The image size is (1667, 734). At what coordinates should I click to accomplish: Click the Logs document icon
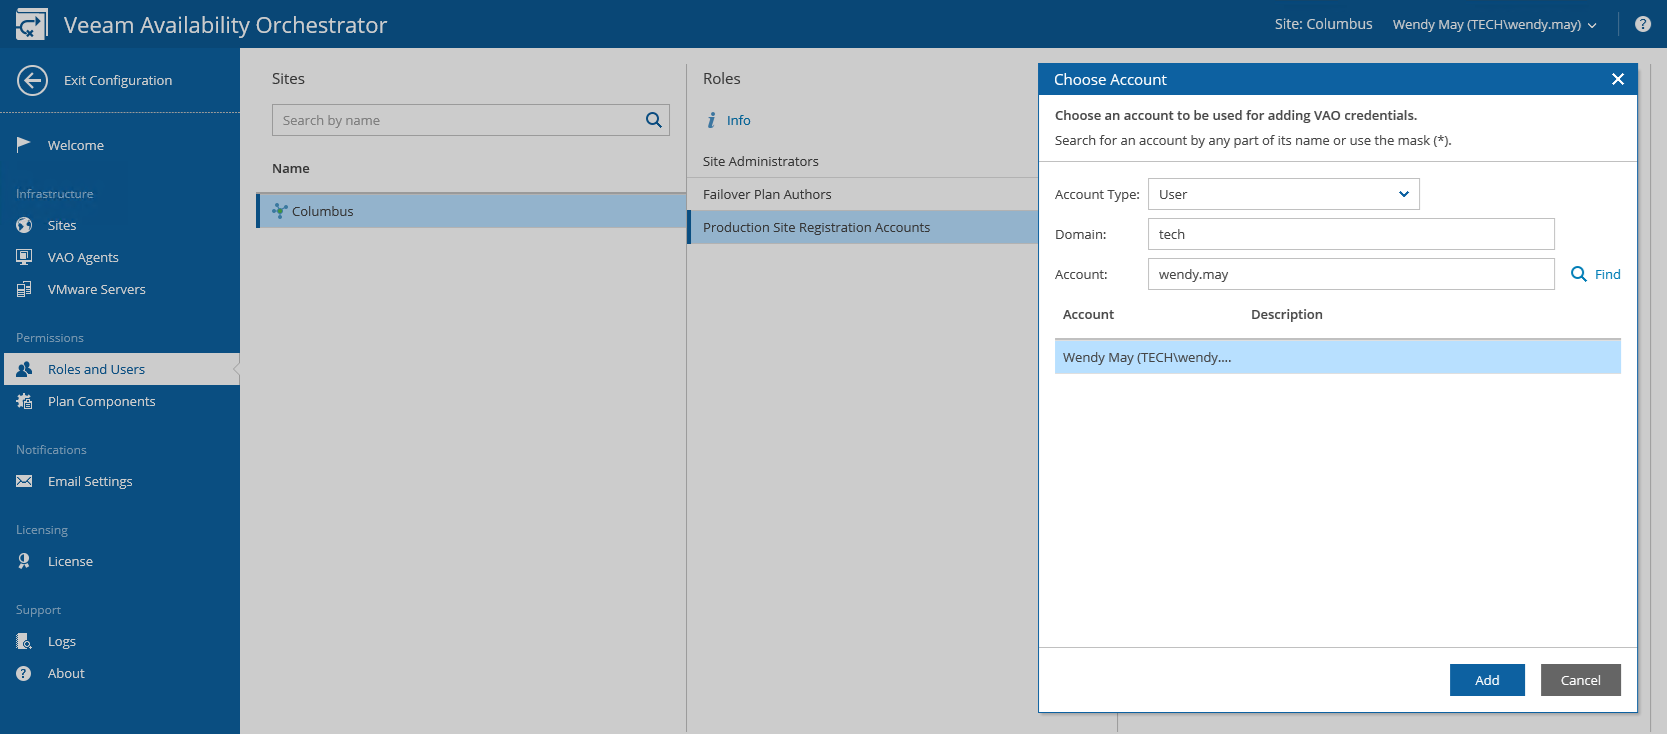click(x=24, y=641)
